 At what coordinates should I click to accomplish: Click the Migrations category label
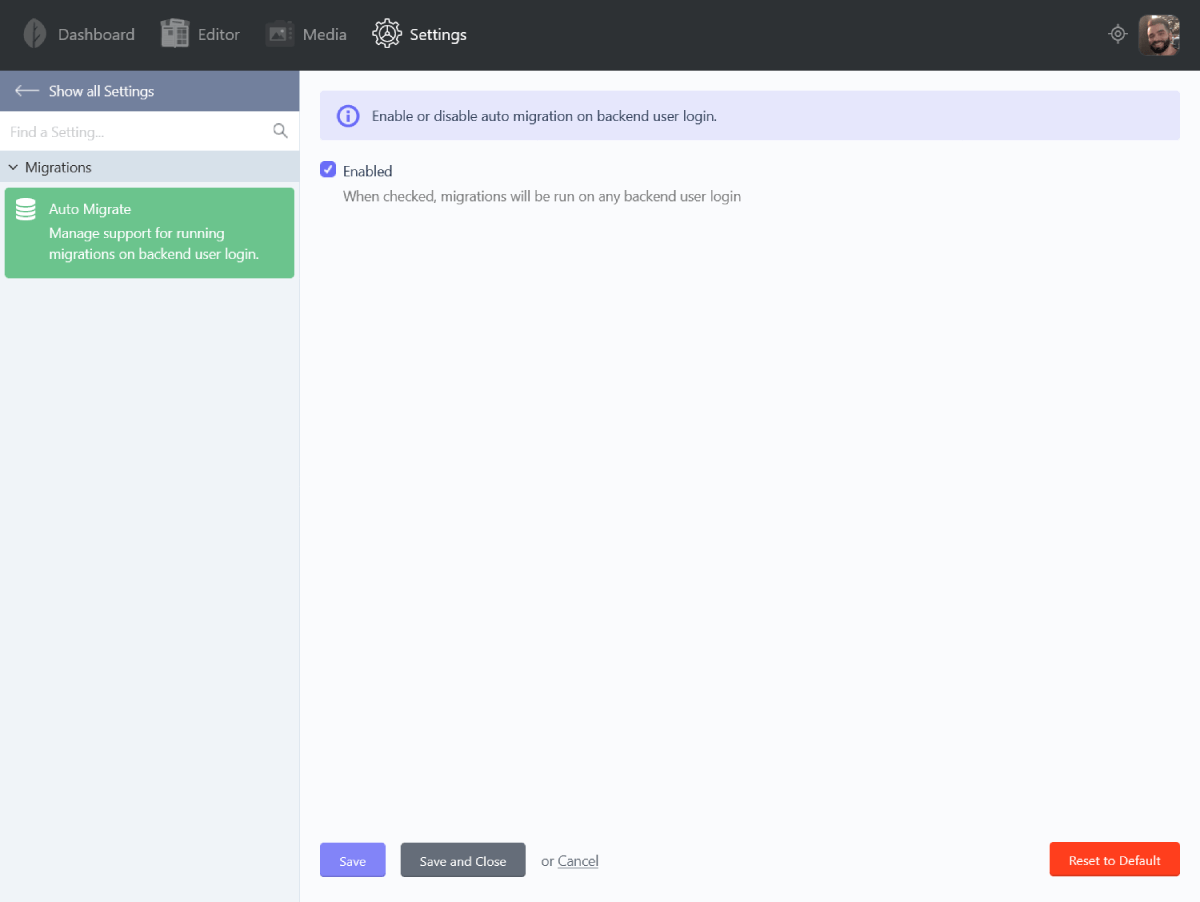(x=58, y=167)
